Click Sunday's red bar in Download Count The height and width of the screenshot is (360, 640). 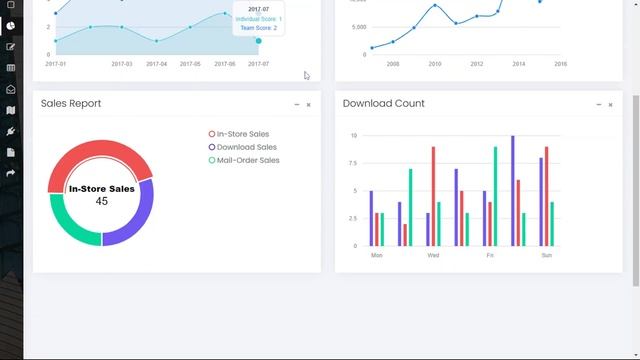coord(547,196)
